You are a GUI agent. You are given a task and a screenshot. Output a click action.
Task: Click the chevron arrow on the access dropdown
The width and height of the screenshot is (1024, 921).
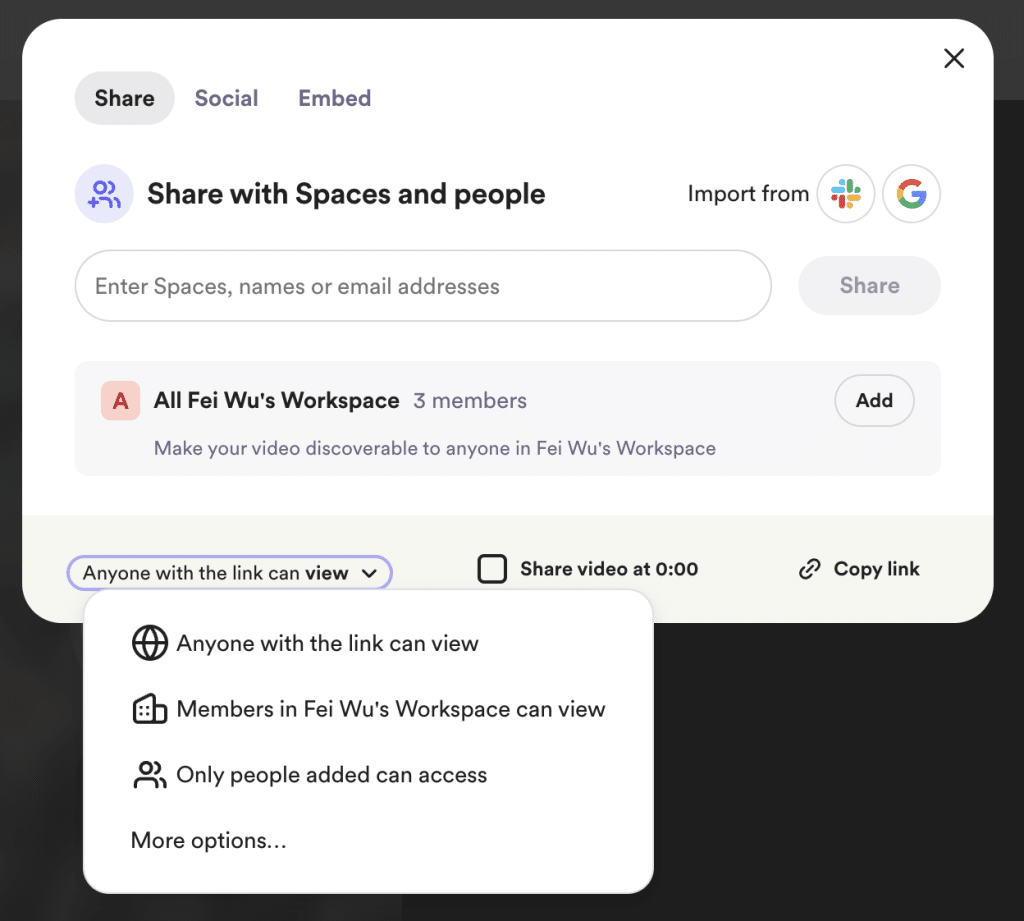click(369, 574)
